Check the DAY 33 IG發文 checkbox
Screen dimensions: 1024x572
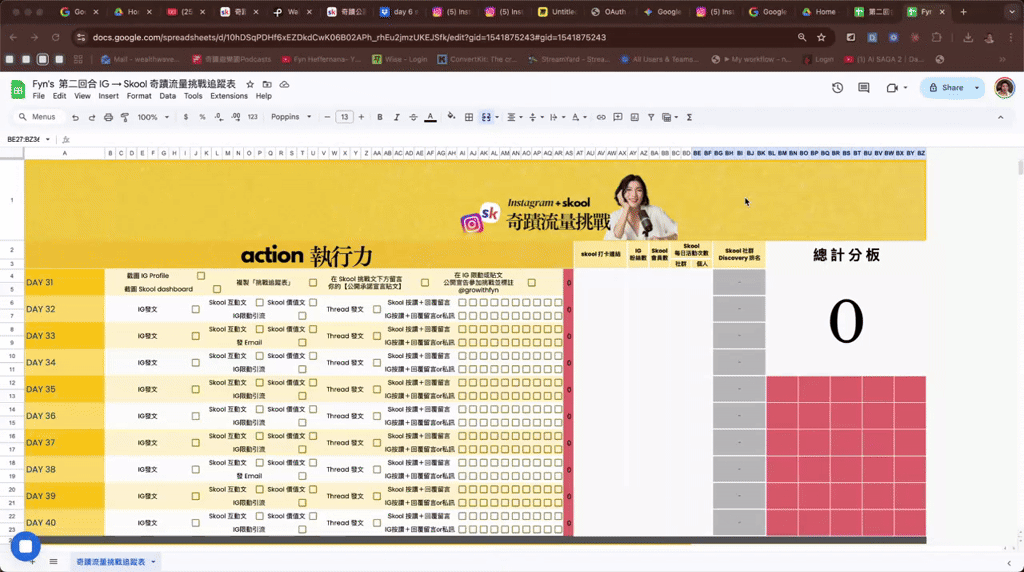click(195, 336)
